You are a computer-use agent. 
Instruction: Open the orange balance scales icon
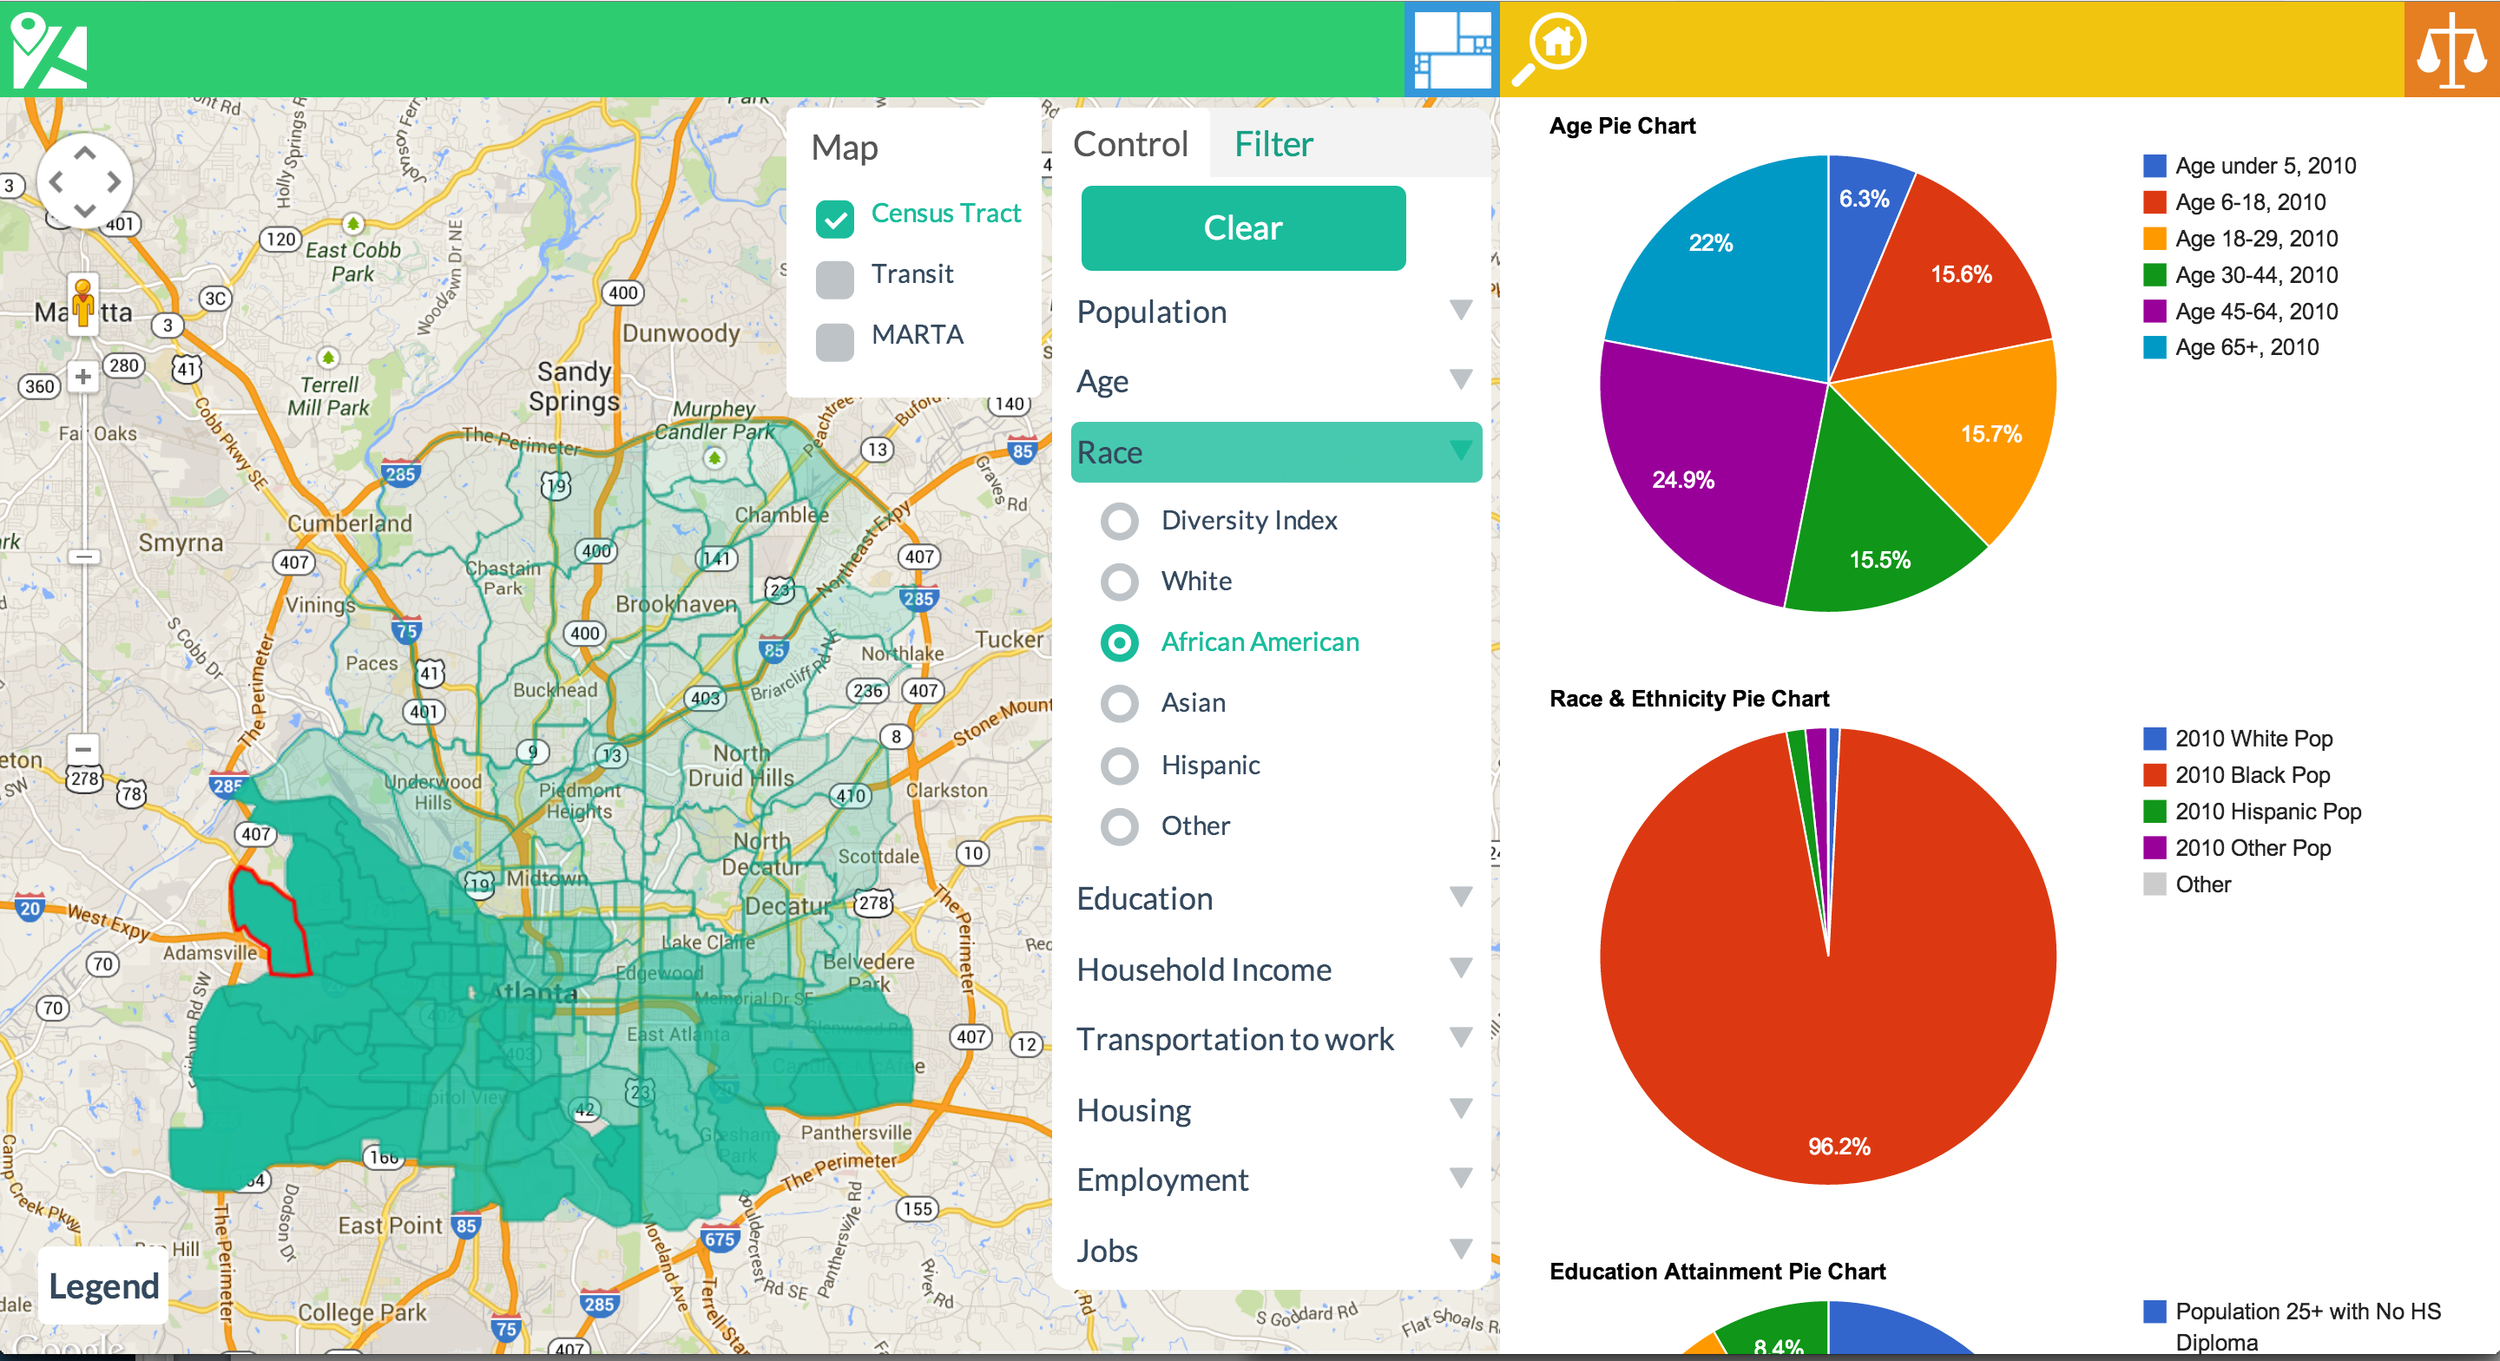click(x=2451, y=49)
